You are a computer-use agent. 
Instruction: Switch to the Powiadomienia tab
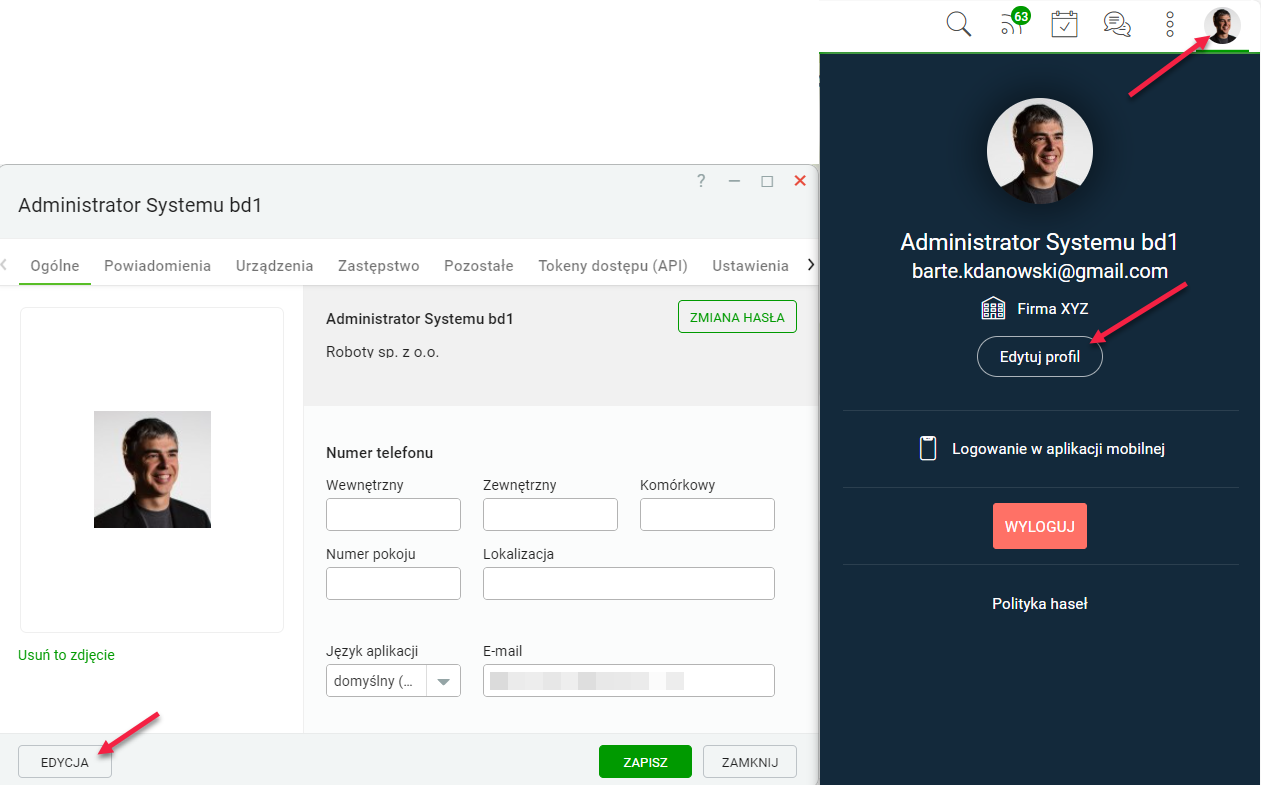coord(157,265)
